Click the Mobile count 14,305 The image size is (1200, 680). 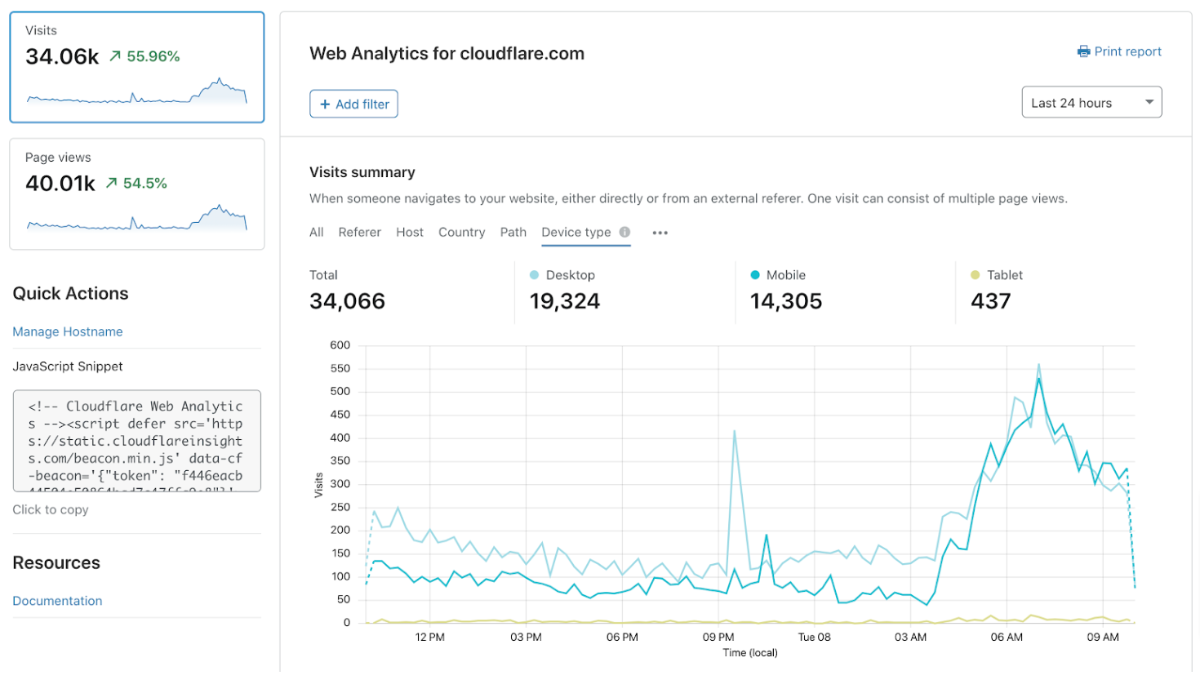(786, 301)
